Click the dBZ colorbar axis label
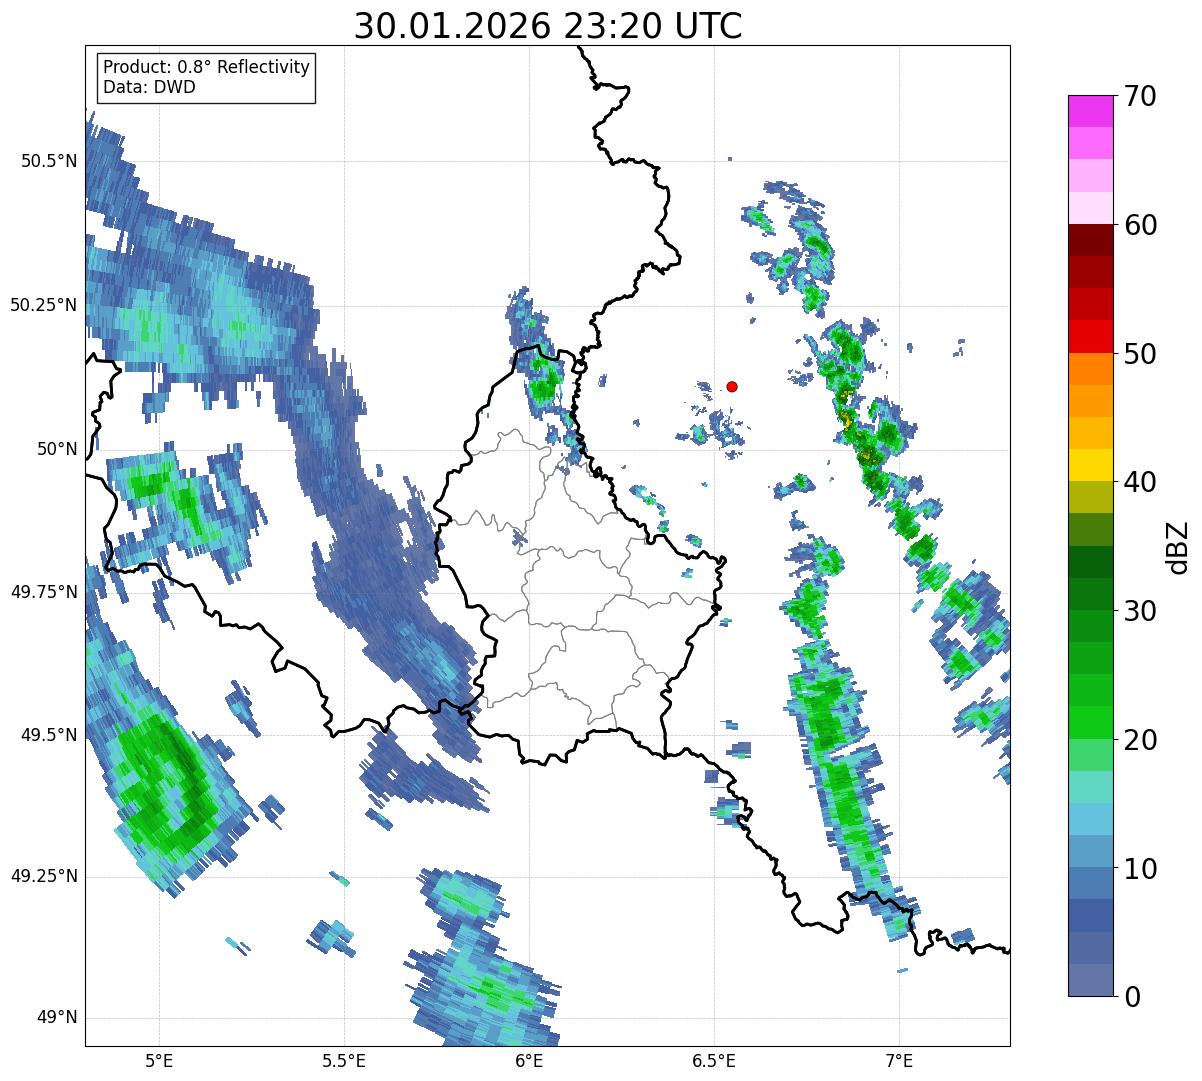This screenshot has height=1081, width=1202. (x=1179, y=547)
